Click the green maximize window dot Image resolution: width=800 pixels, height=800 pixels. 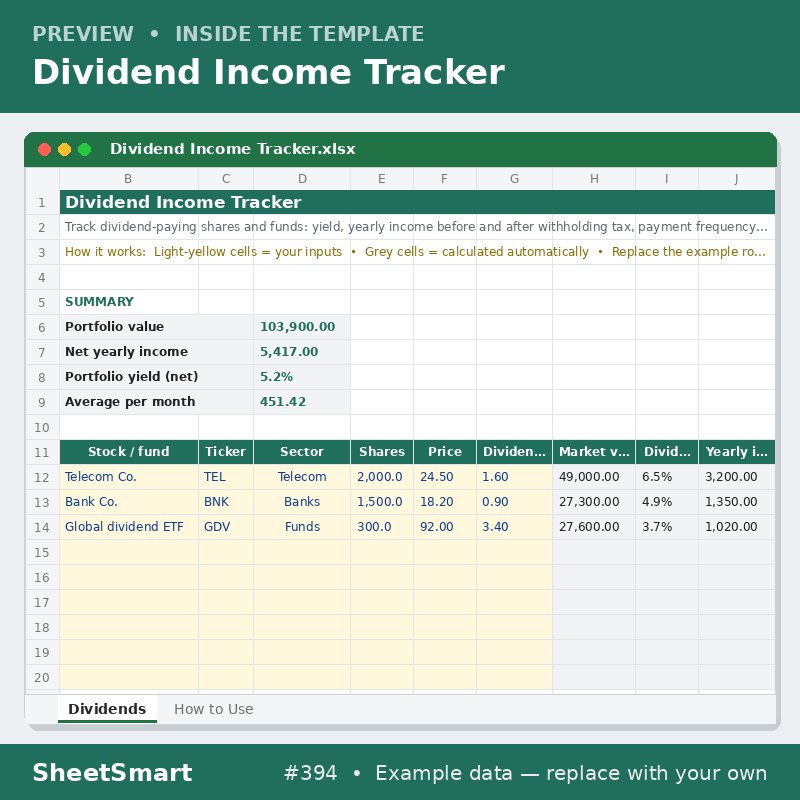coord(85,149)
